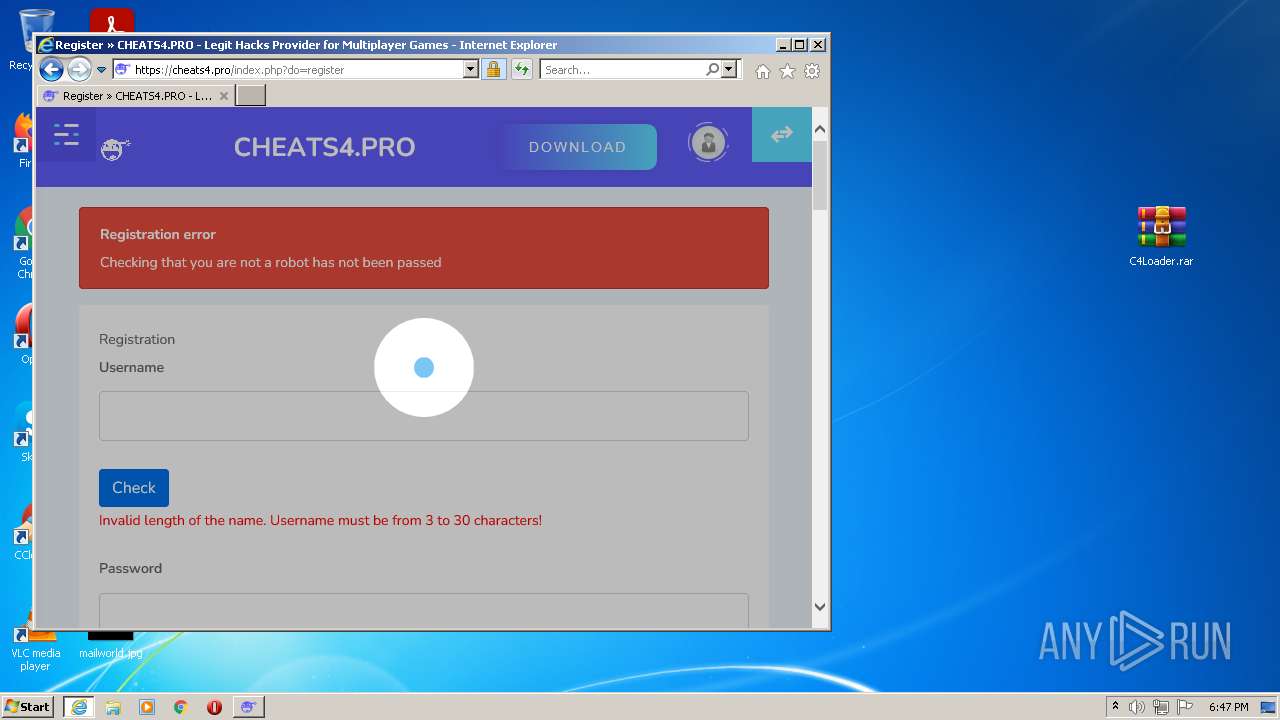Click the Username input field

424,416
